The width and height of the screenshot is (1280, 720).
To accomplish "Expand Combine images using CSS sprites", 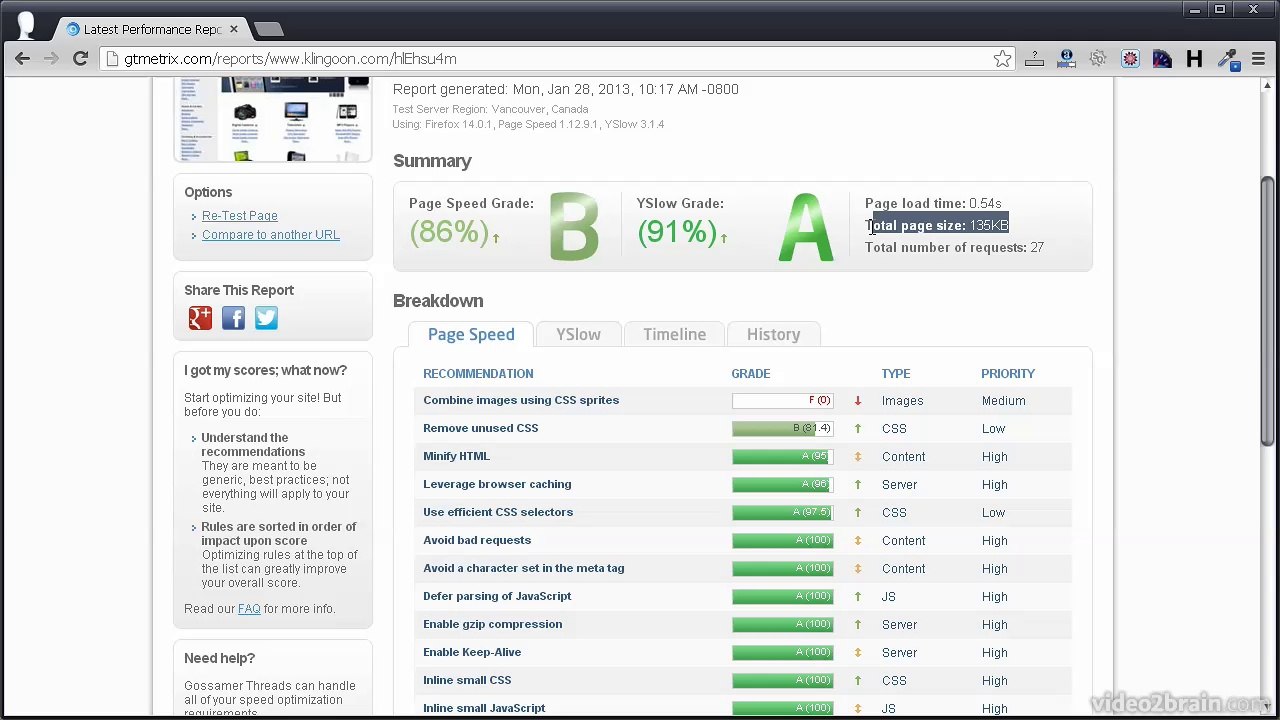I will (521, 400).
